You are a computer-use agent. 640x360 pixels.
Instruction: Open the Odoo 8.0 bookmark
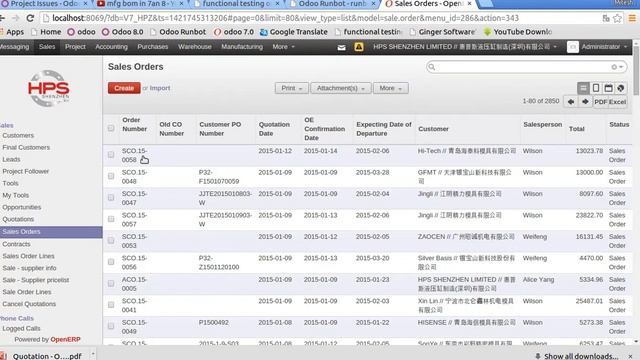pyautogui.click(x=122, y=32)
